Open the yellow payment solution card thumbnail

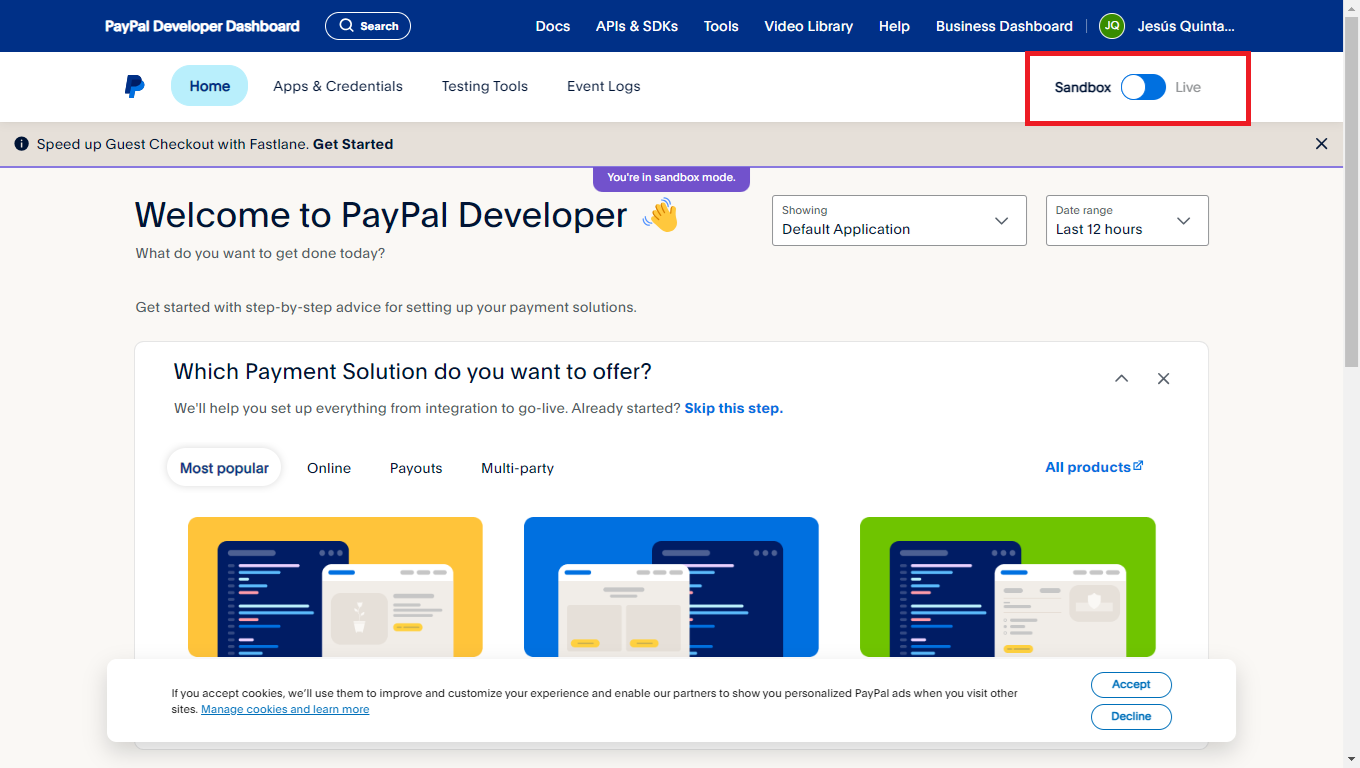point(335,587)
